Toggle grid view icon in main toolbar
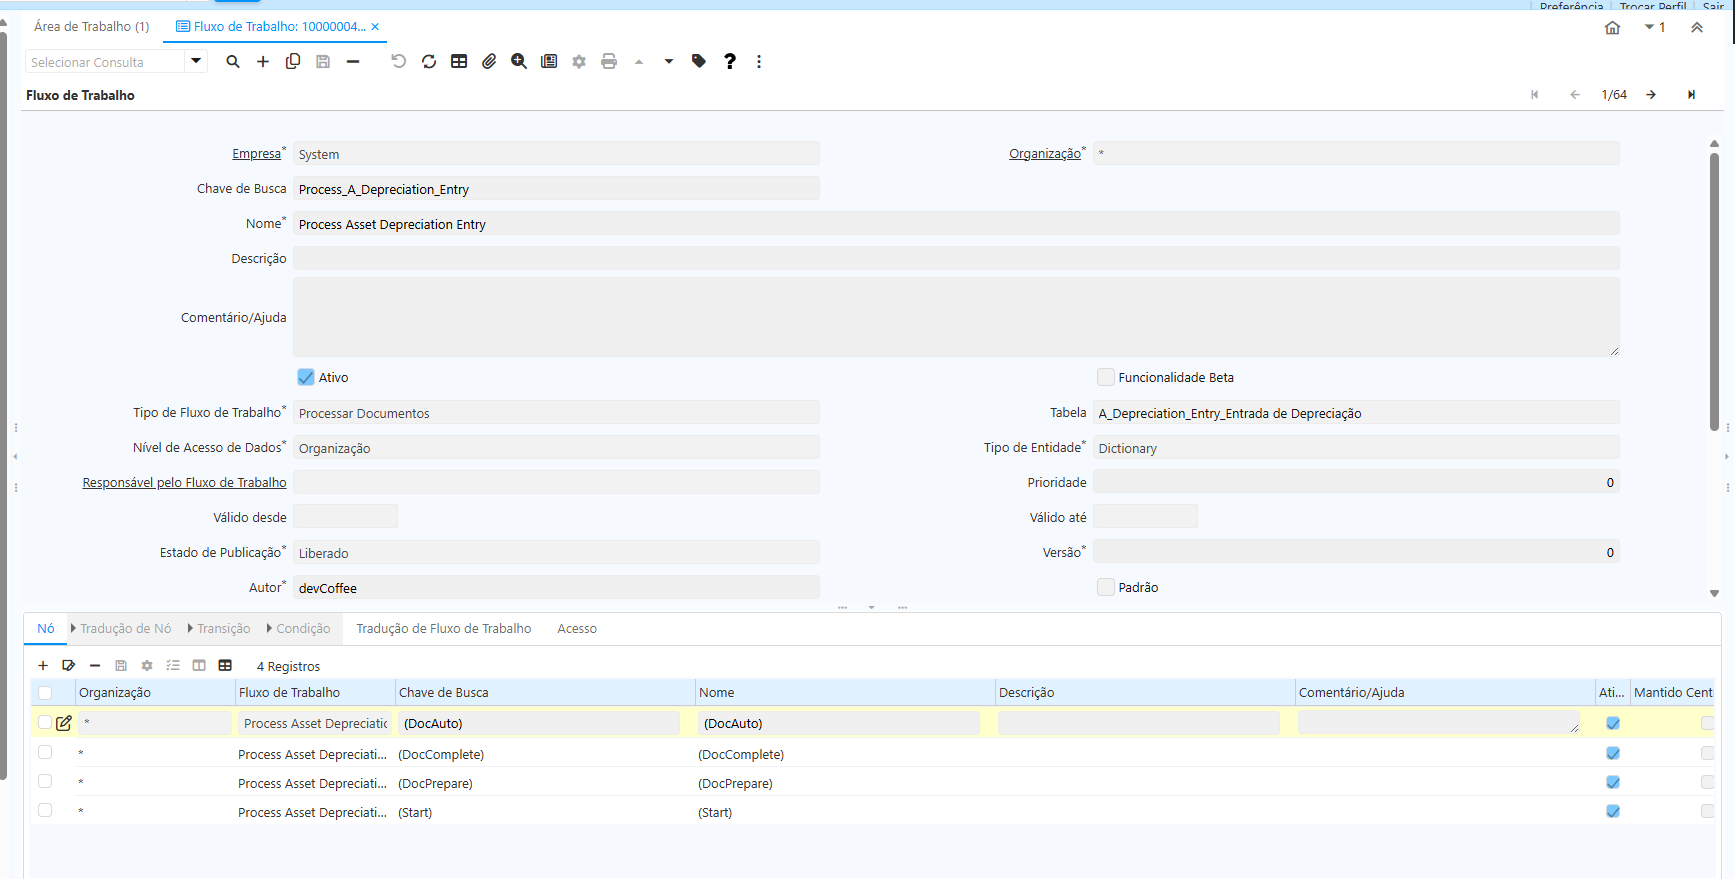Screen dimensions: 1735x879 459,62
